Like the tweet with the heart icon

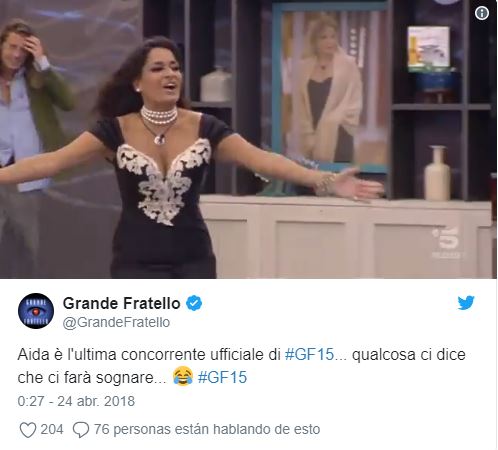tap(28, 430)
